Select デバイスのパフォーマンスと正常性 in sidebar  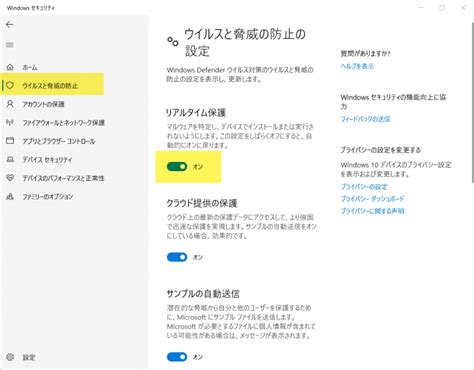coord(63,178)
